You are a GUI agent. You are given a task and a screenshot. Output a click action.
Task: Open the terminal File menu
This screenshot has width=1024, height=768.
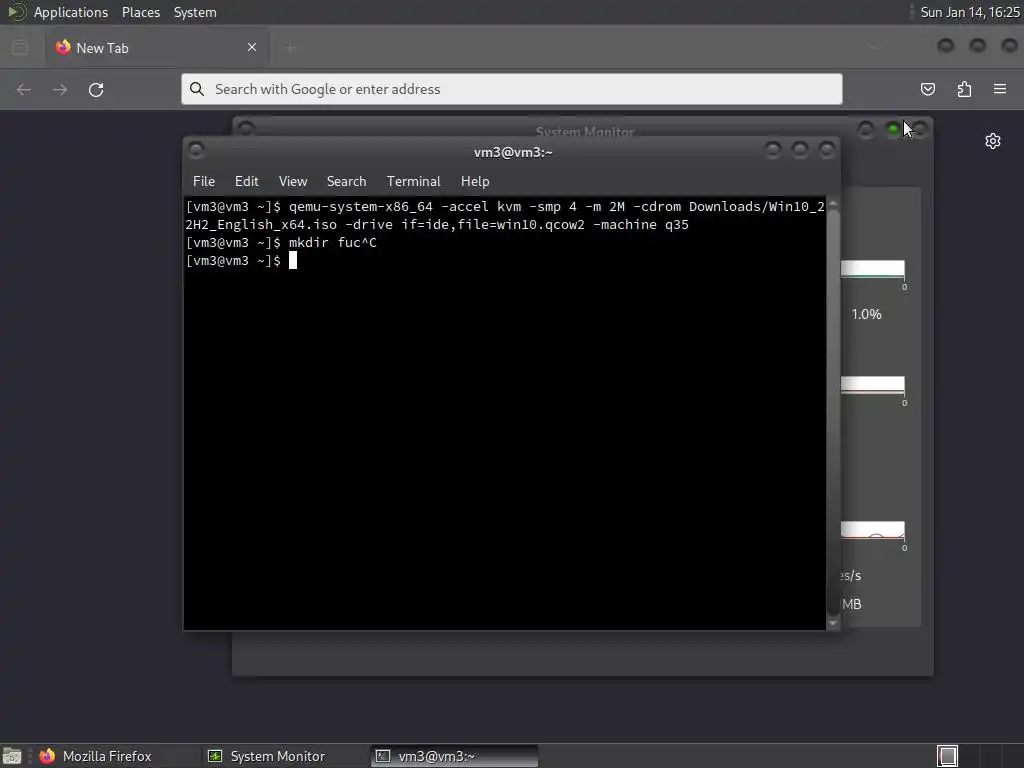204,181
